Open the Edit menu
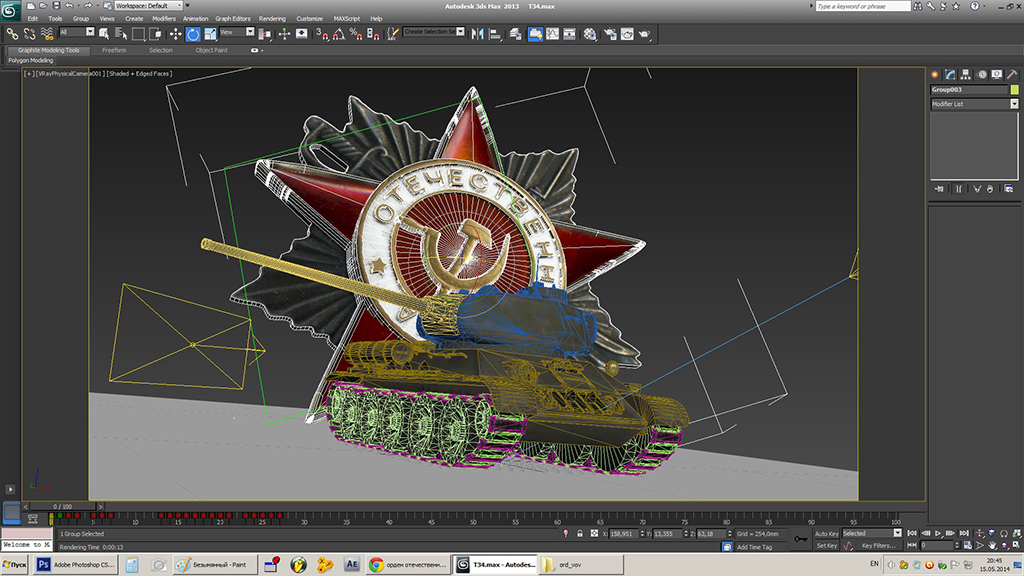The image size is (1024, 576). tap(33, 19)
